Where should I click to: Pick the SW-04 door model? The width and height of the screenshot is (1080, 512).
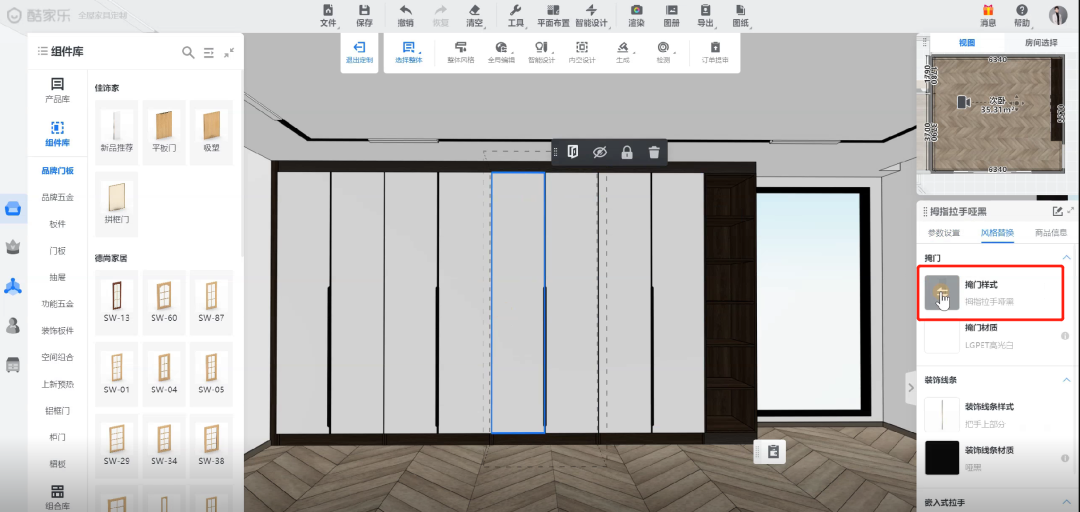[164, 373]
